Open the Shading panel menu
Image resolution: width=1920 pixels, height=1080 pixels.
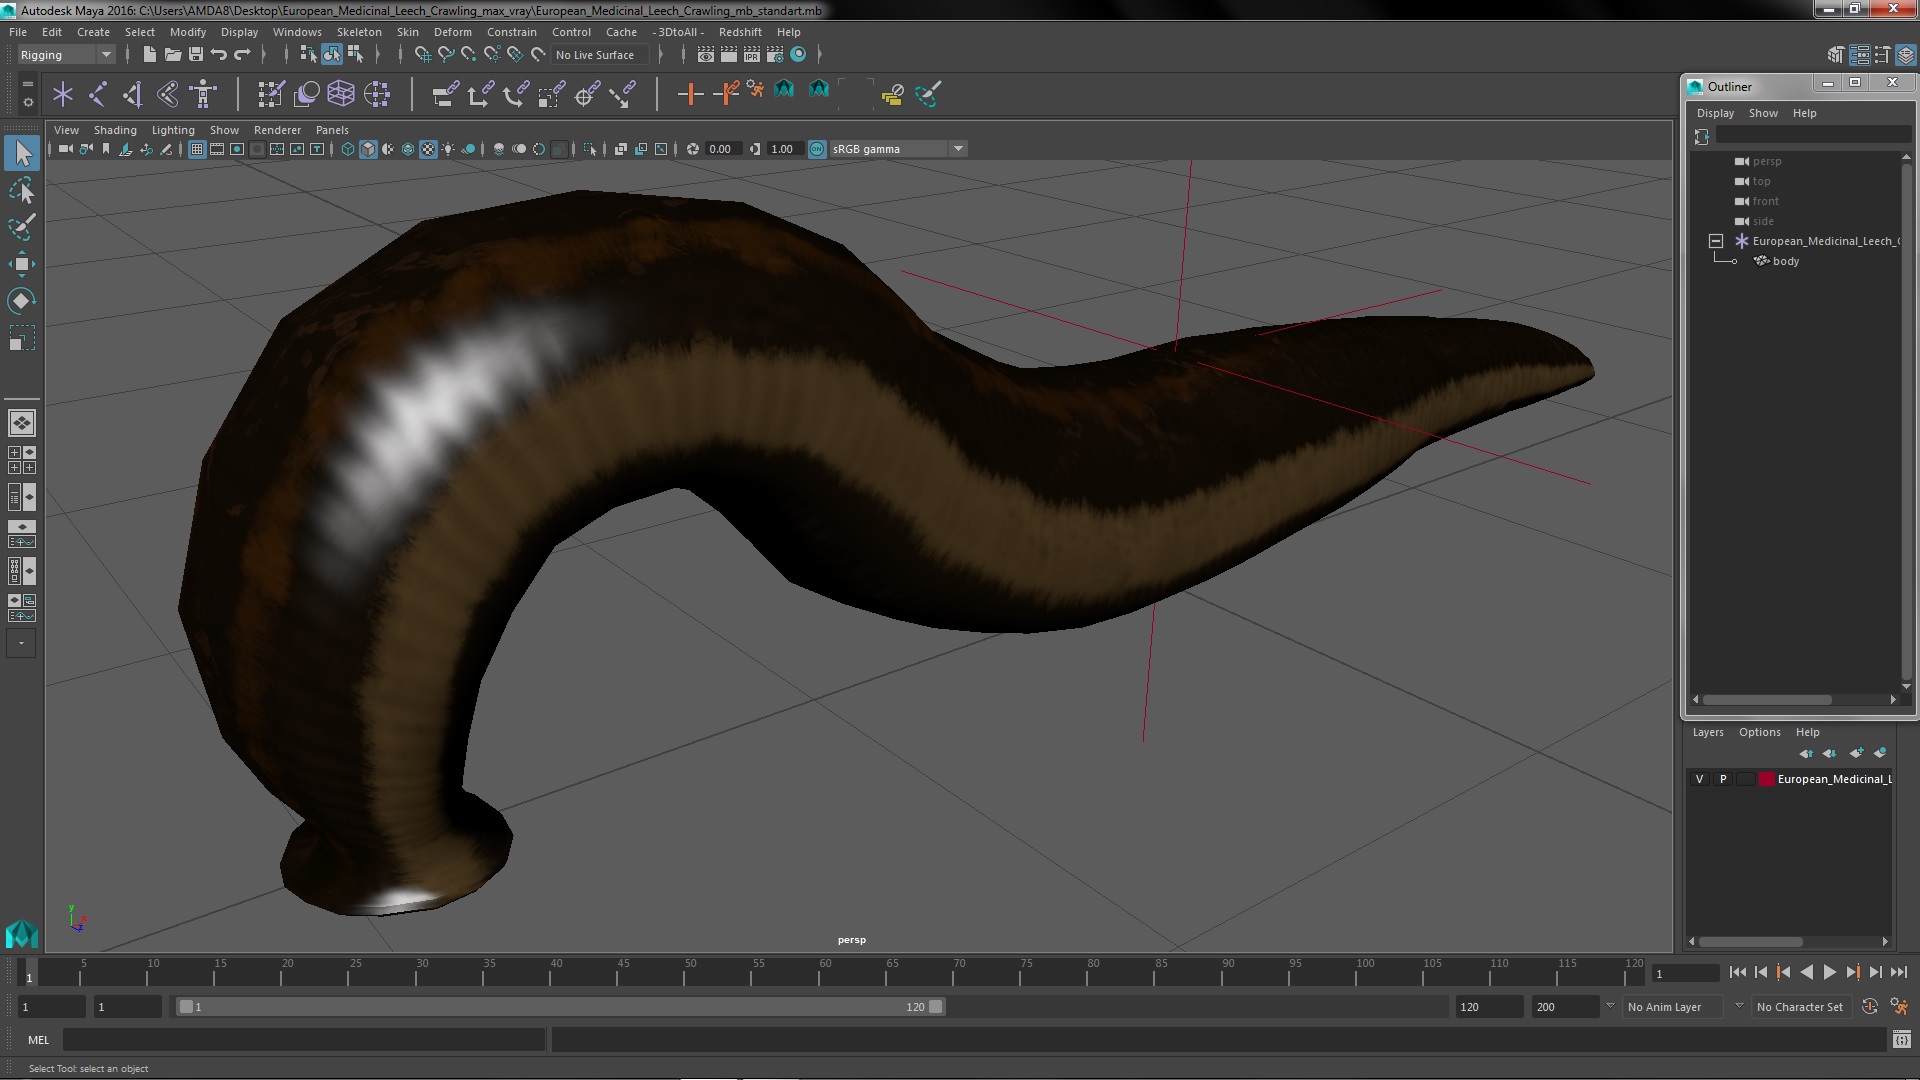coord(114,130)
